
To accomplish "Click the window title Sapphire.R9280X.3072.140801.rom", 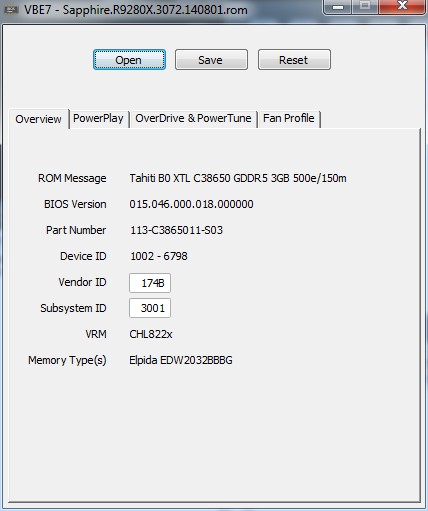I will point(155,10).
